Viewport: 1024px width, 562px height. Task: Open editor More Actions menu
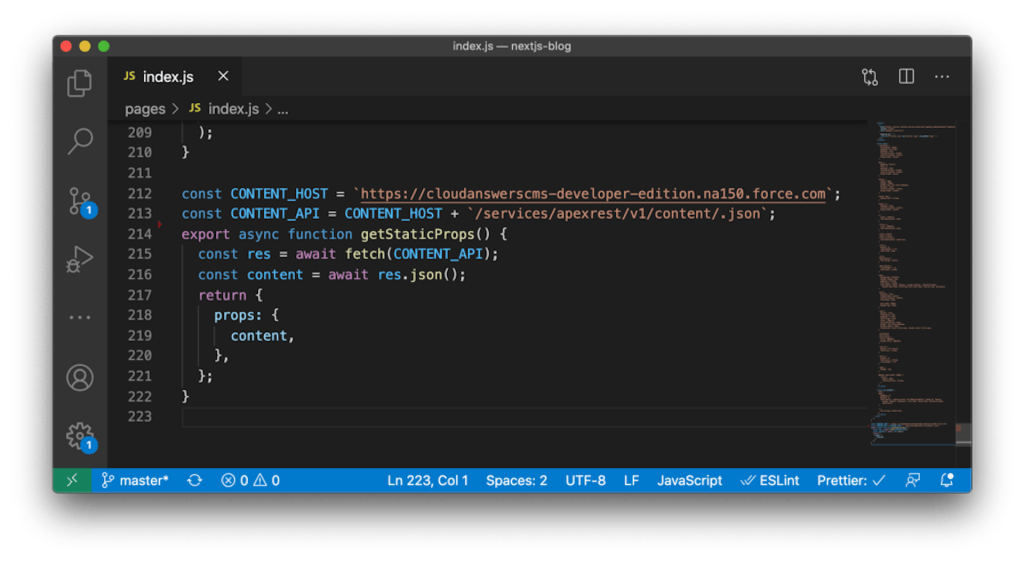(942, 77)
